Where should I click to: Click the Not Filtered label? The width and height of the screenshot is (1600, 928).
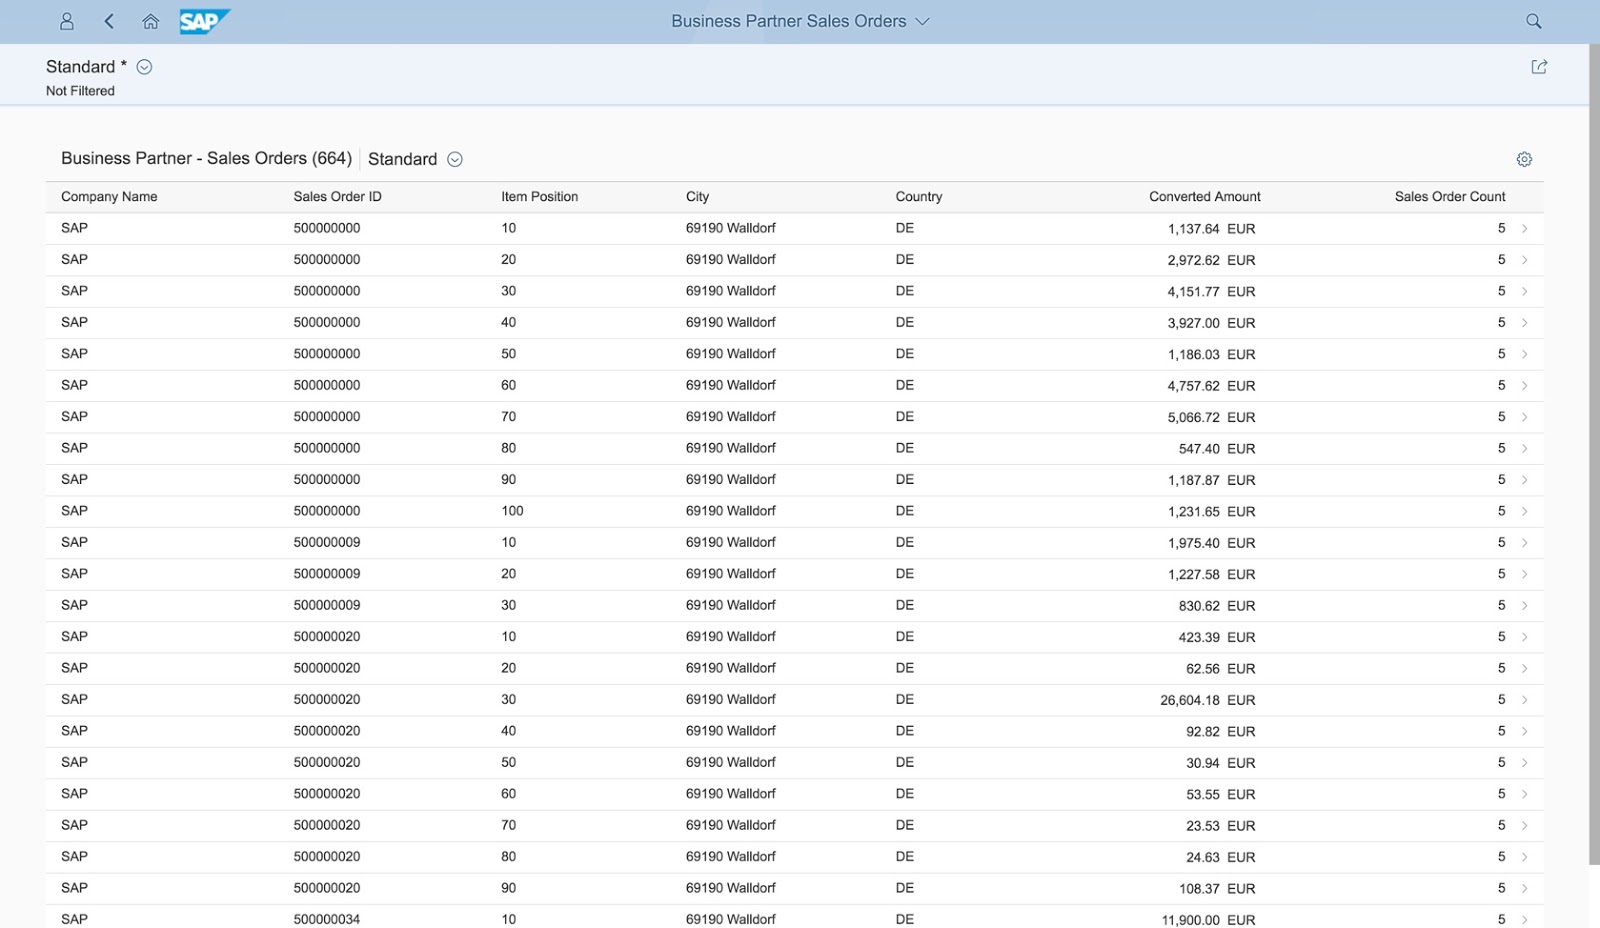79,90
